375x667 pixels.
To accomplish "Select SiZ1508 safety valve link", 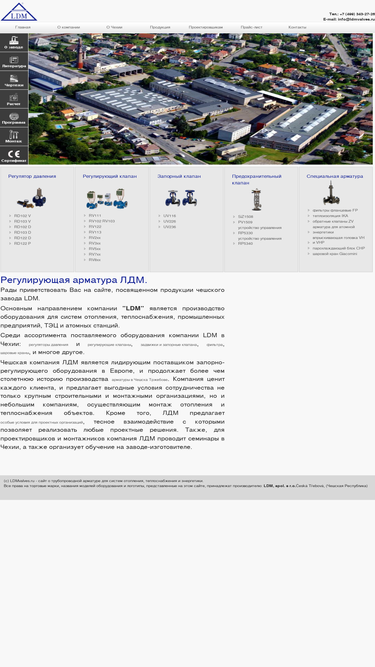I will tap(245, 217).
